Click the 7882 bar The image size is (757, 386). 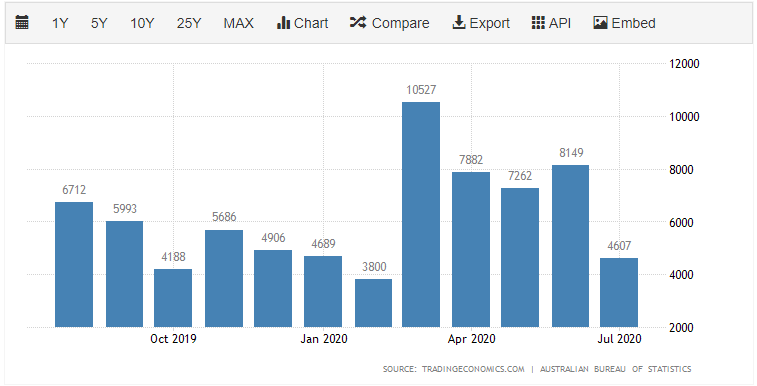pos(471,249)
